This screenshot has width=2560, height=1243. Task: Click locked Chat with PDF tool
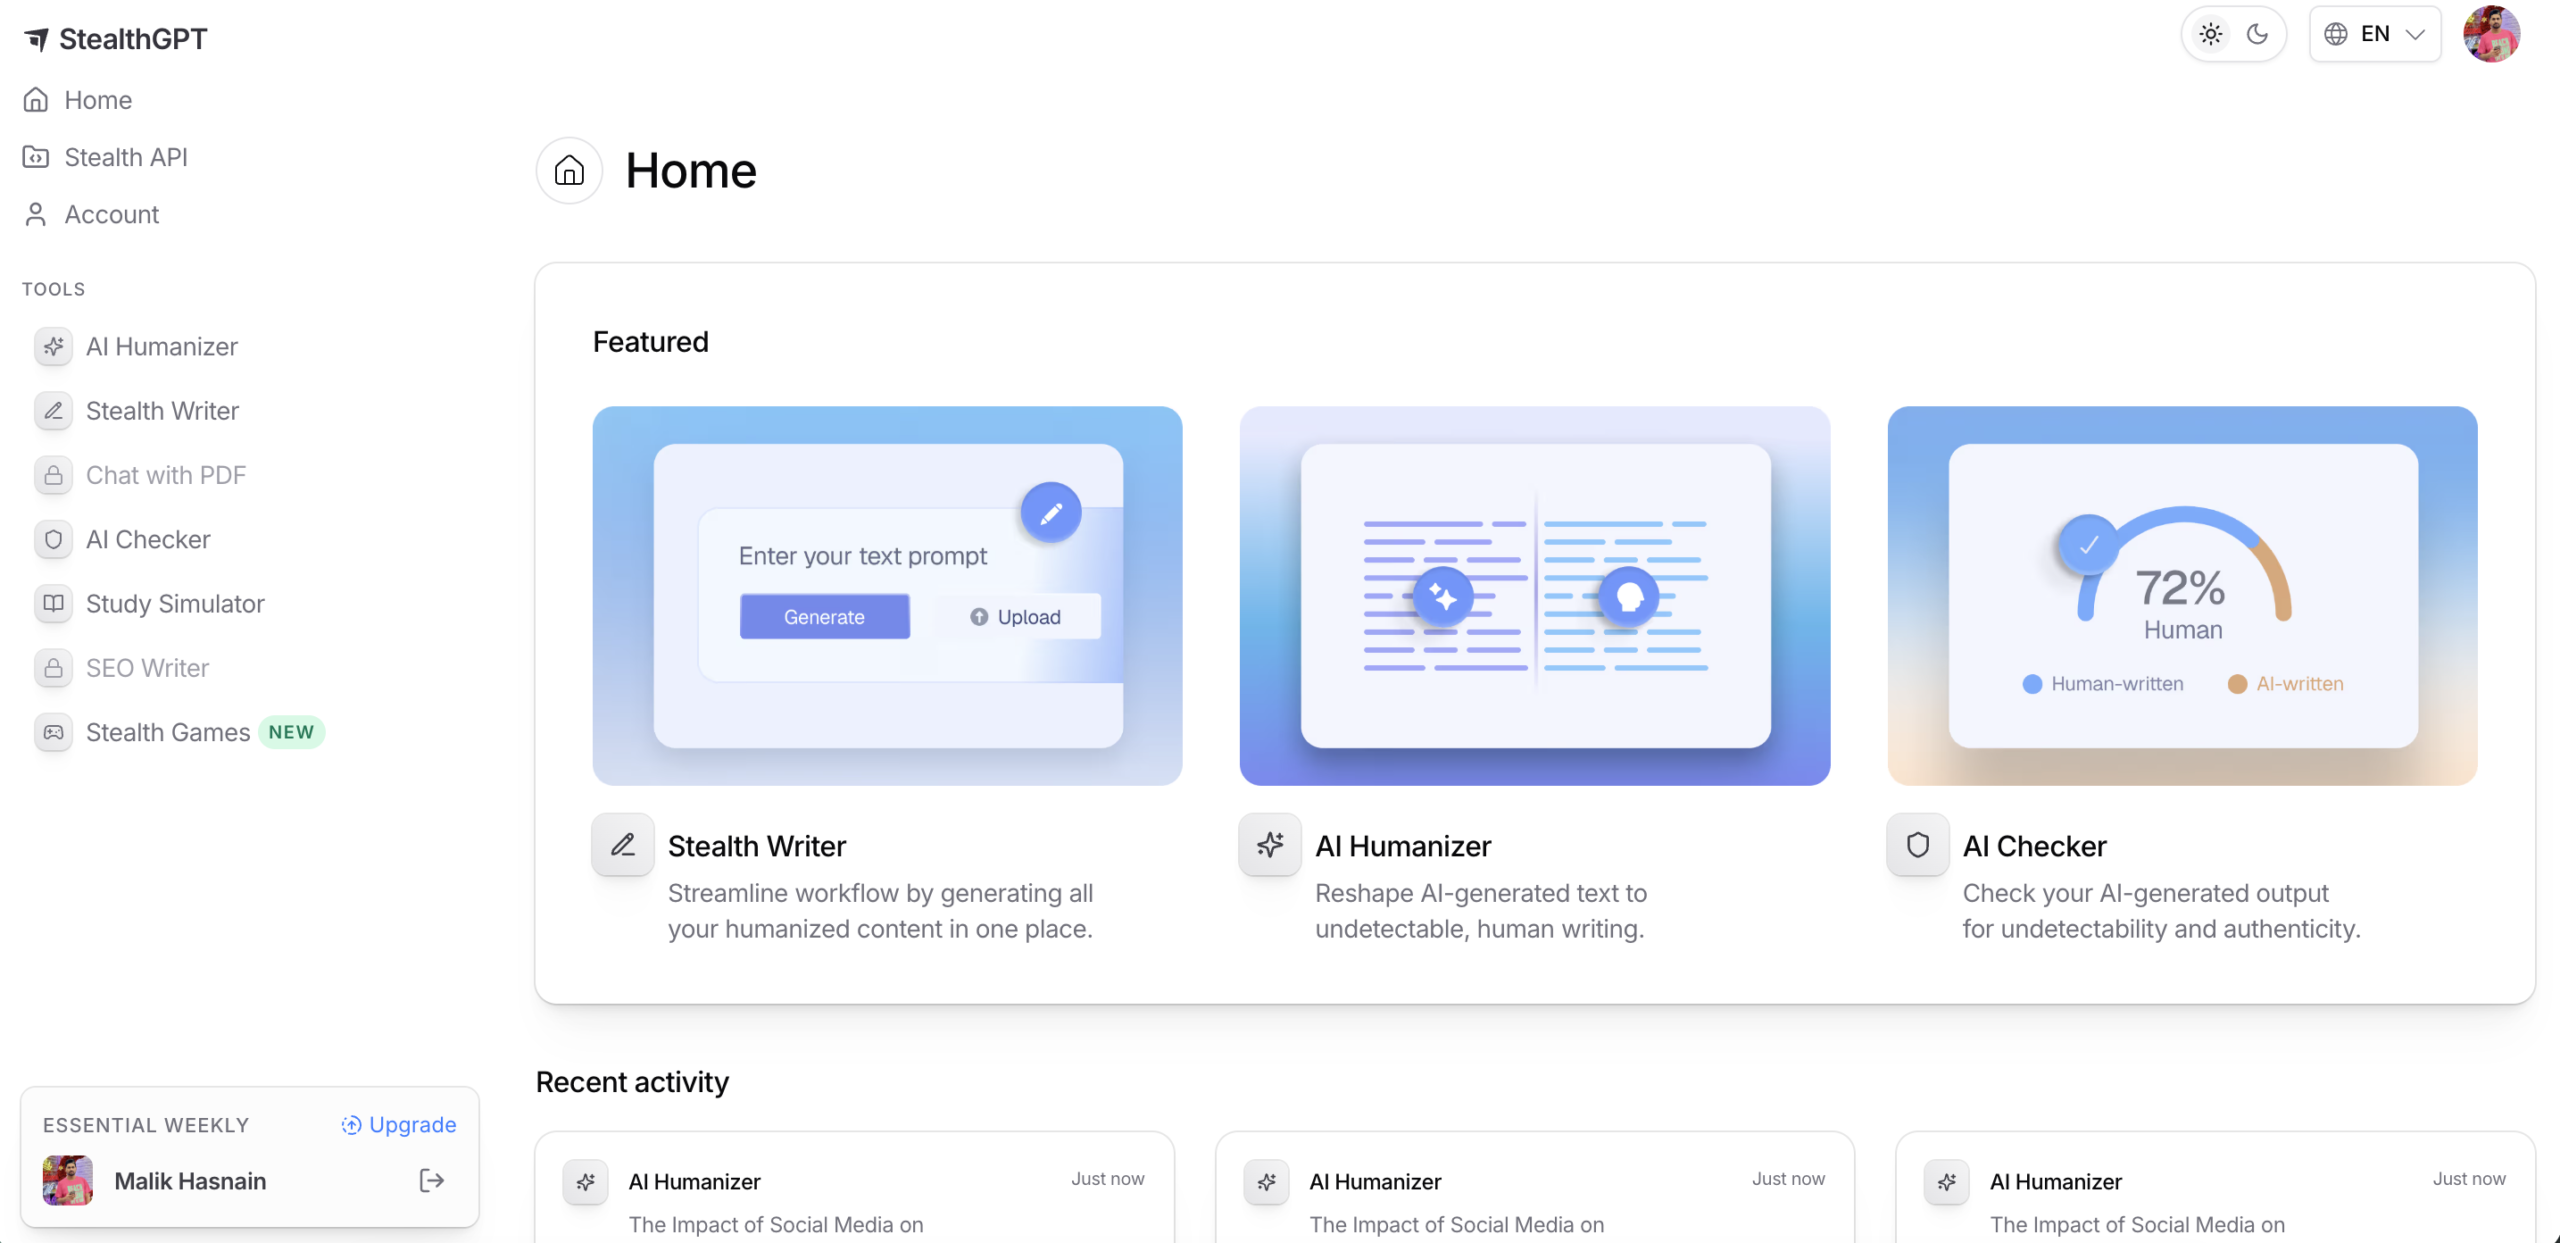pyautogui.click(x=140, y=475)
